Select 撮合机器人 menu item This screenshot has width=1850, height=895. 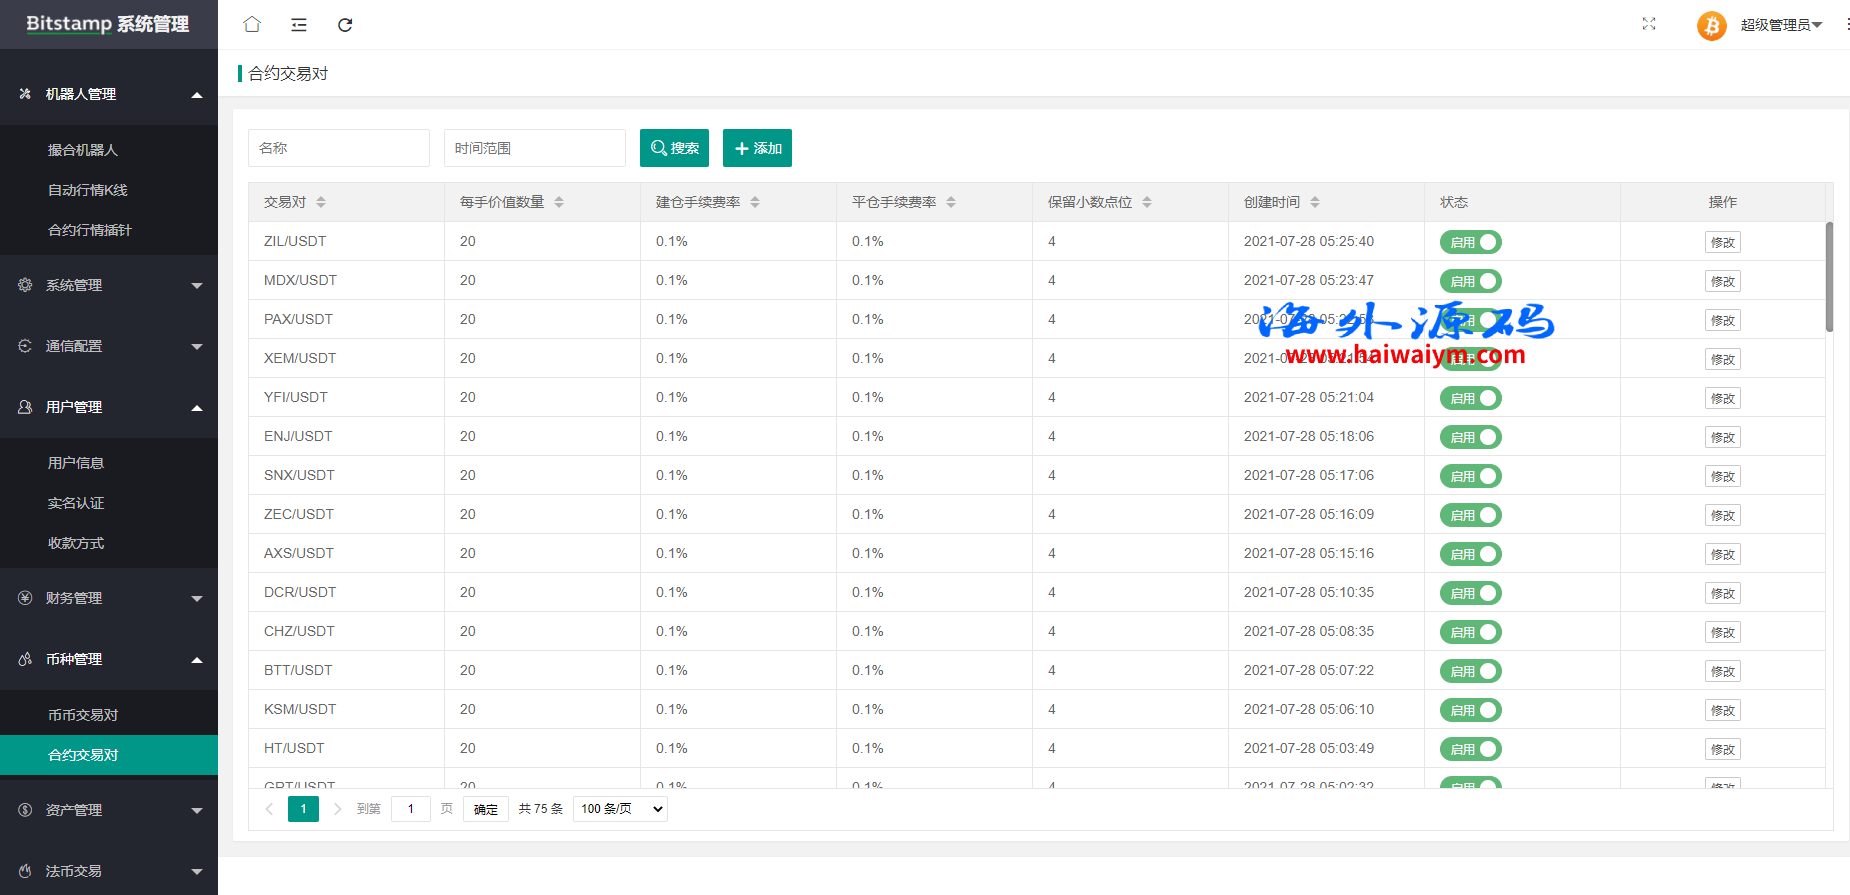point(83,150)
